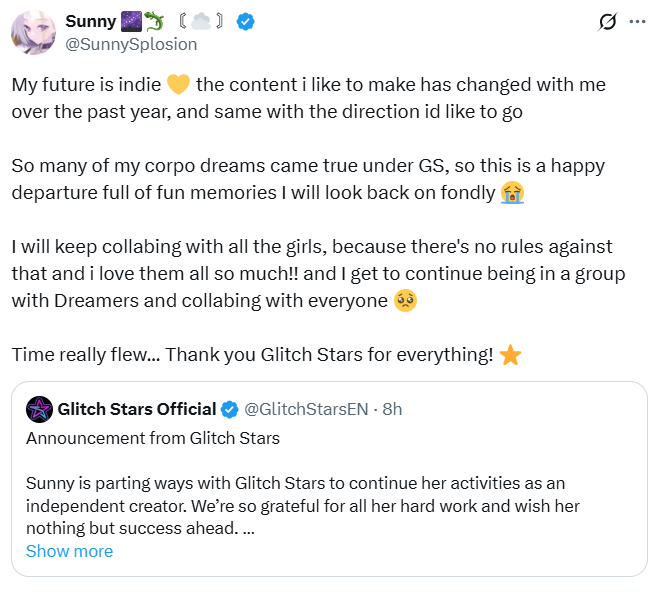The width and height of the screenshot is (658, 592).
Task: Click the Grok slashed-circle icon
Action: (x=607, y=21)
